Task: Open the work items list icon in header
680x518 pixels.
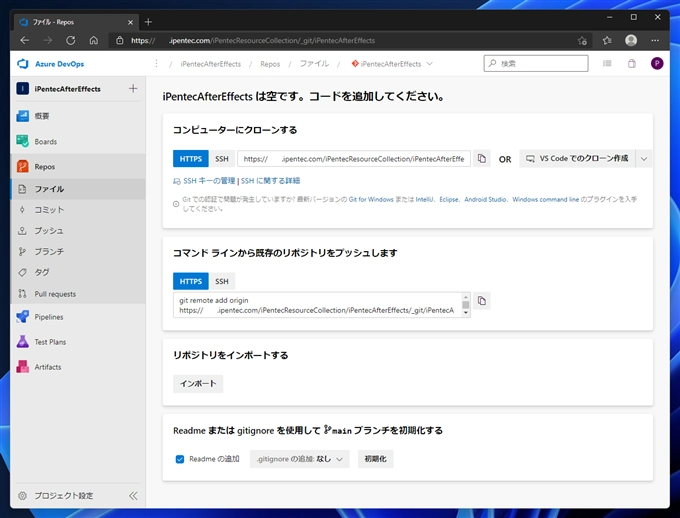Action: point(607,64)
